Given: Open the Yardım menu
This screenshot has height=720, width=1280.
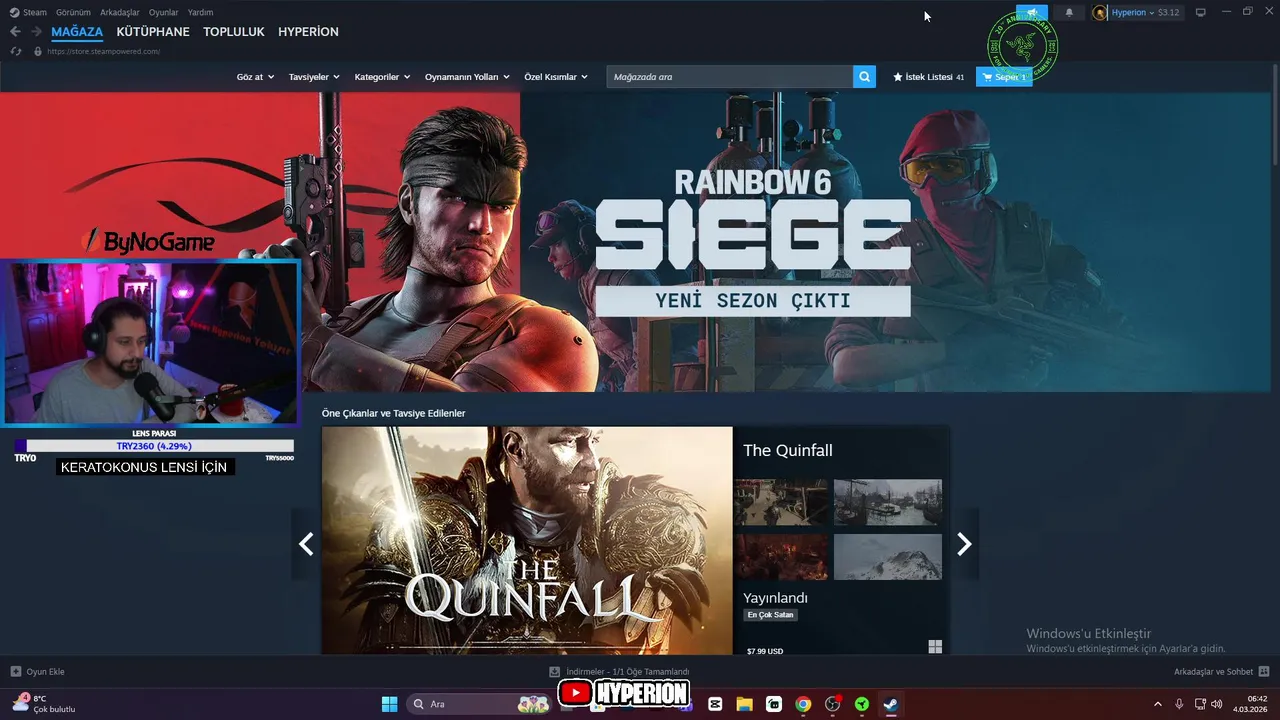Looking at the screenshot, I should [200, 12].
